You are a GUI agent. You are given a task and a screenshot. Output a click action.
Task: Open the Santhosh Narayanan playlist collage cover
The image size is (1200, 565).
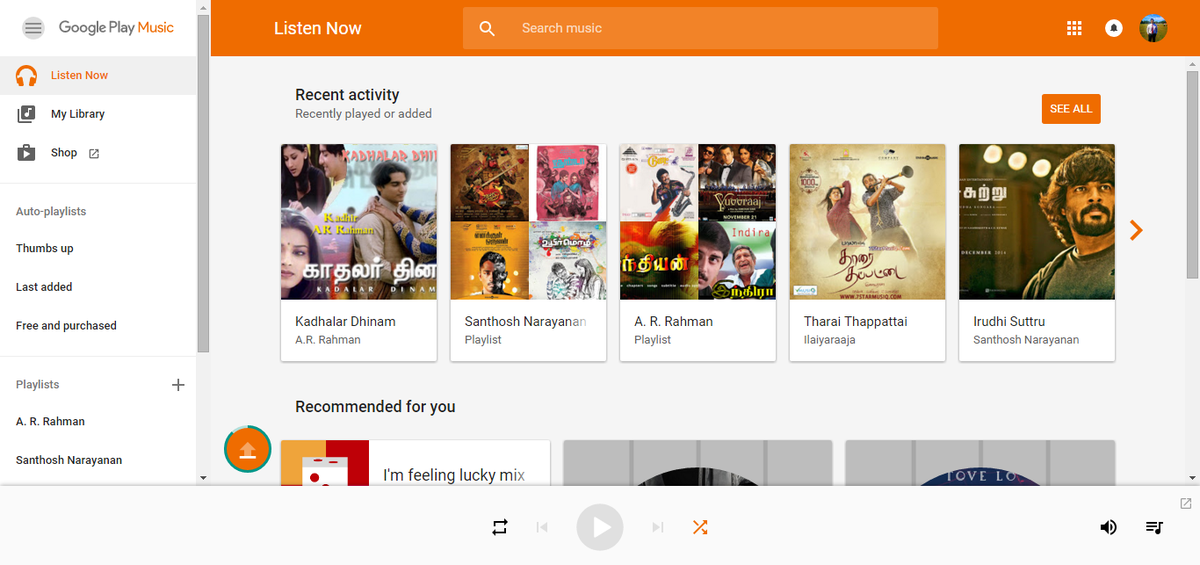528,222
